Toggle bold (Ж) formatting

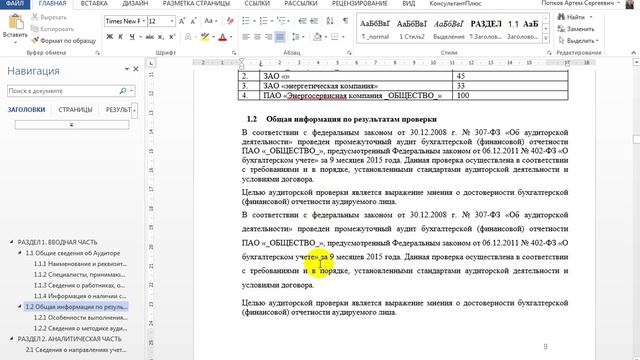click(109, 37)
